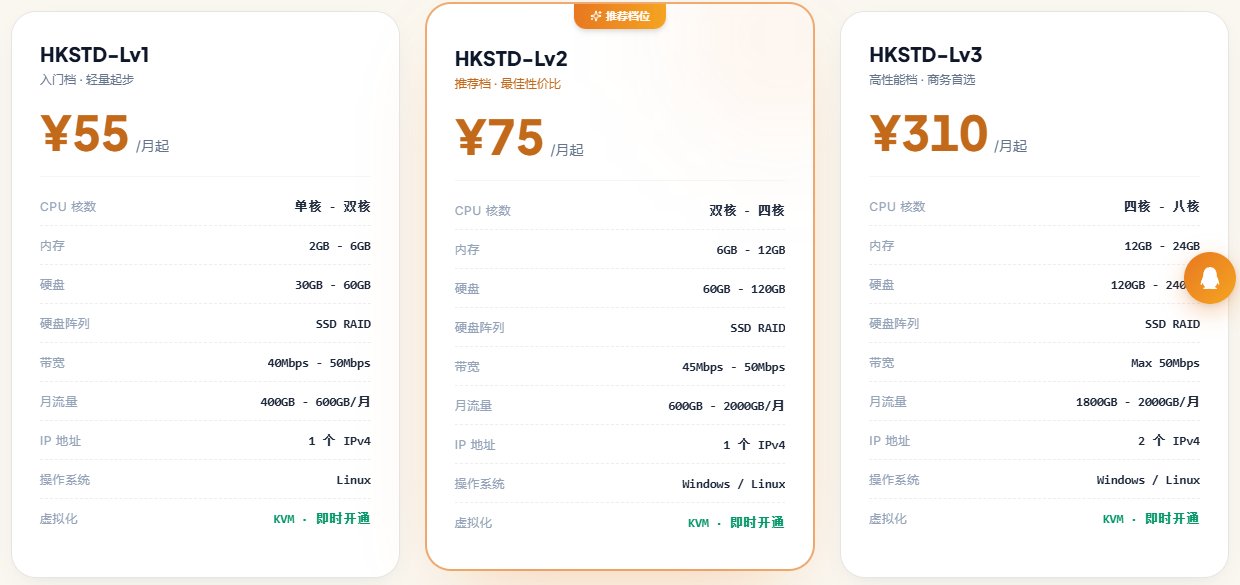Screen dimensions: 1240x585
Task: Click Lv2 operating system Windows / Linux
Action: click(x=734, y=484)
